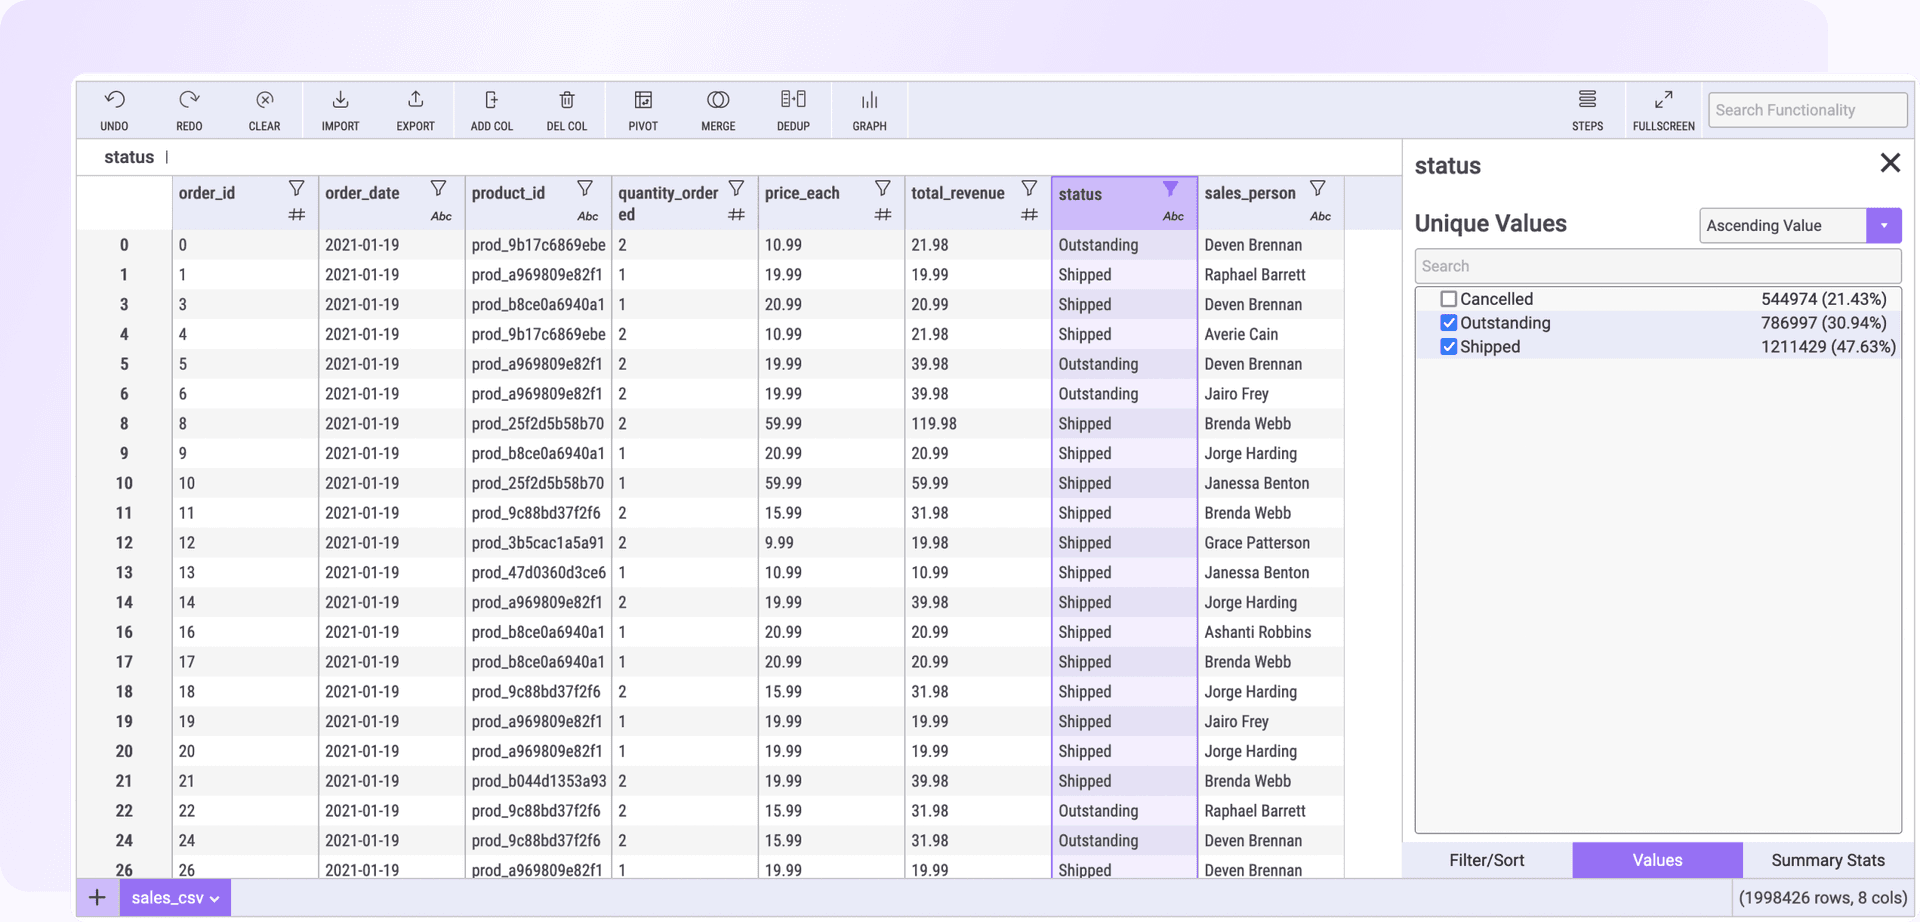
Task: Close the status side panel
Action: tap(1889, 163)
